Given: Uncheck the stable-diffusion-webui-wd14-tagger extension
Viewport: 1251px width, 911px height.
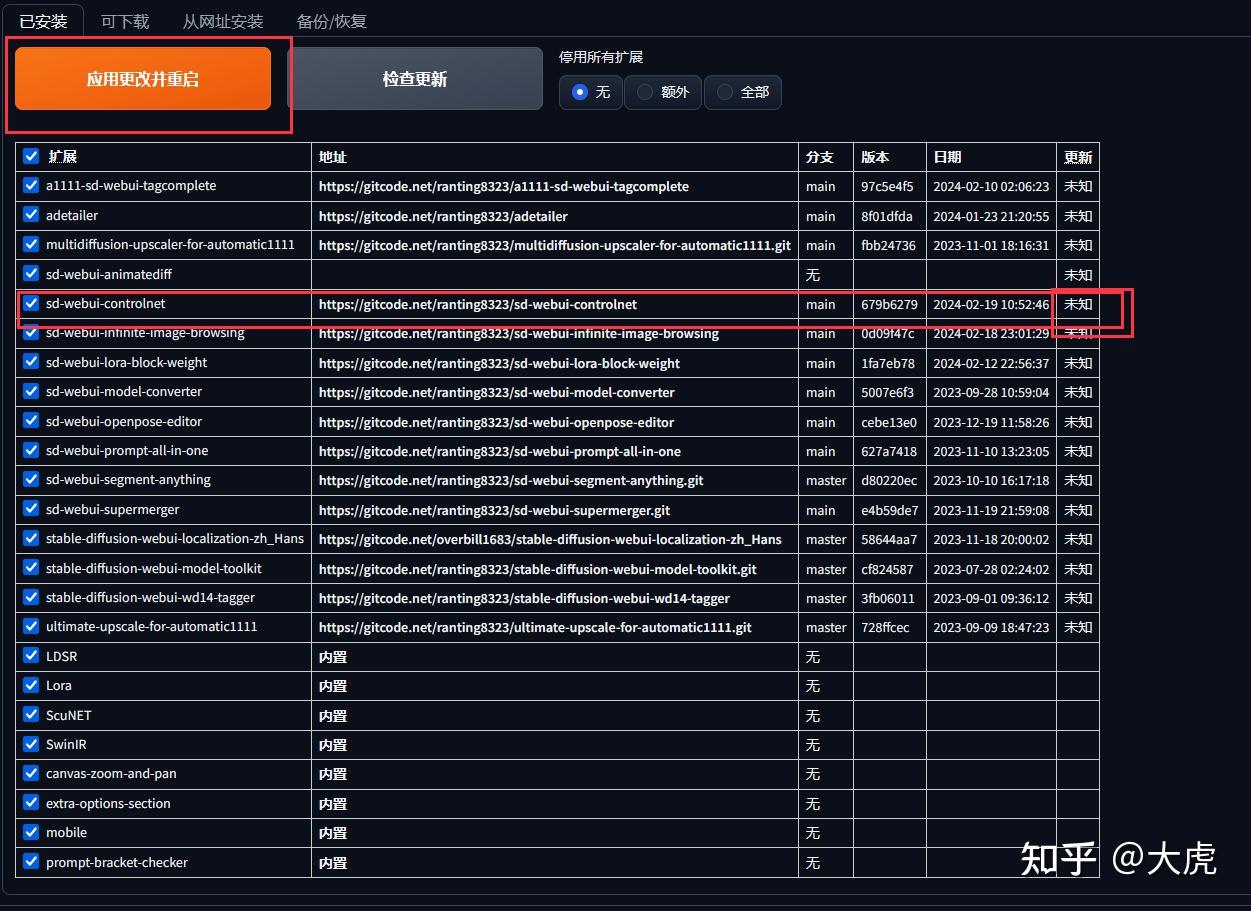Looking at the screenshot, I should click(x=30, y=598).
